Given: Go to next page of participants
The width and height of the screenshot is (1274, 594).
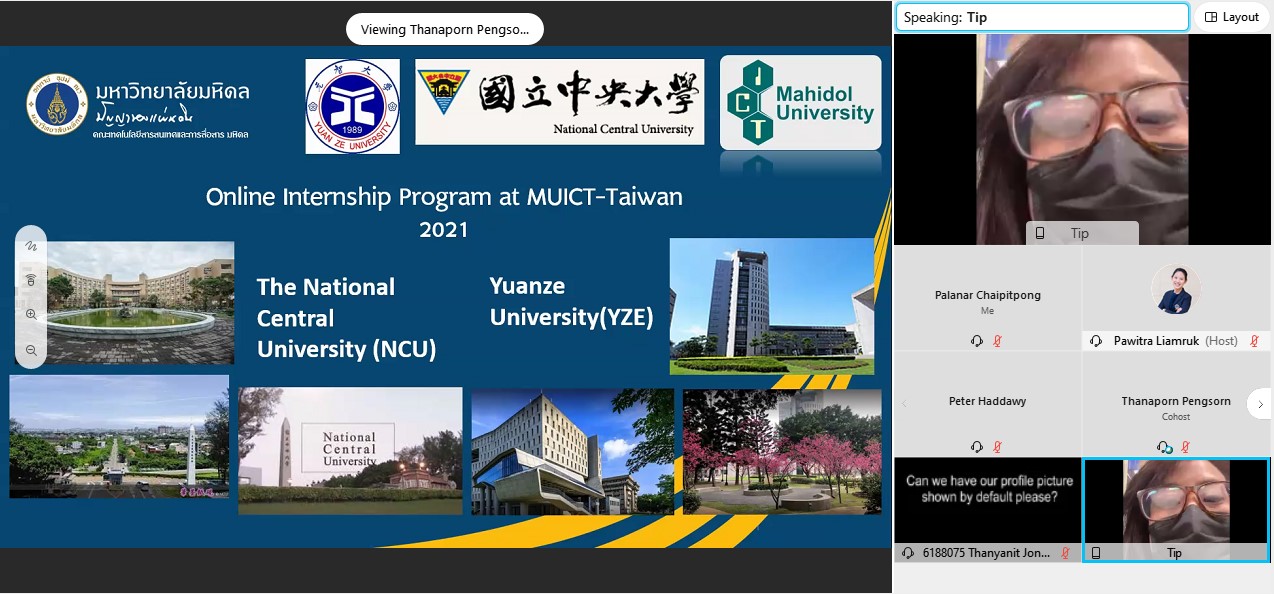Looking at the screenshot, I should [x=1258, y=404].
